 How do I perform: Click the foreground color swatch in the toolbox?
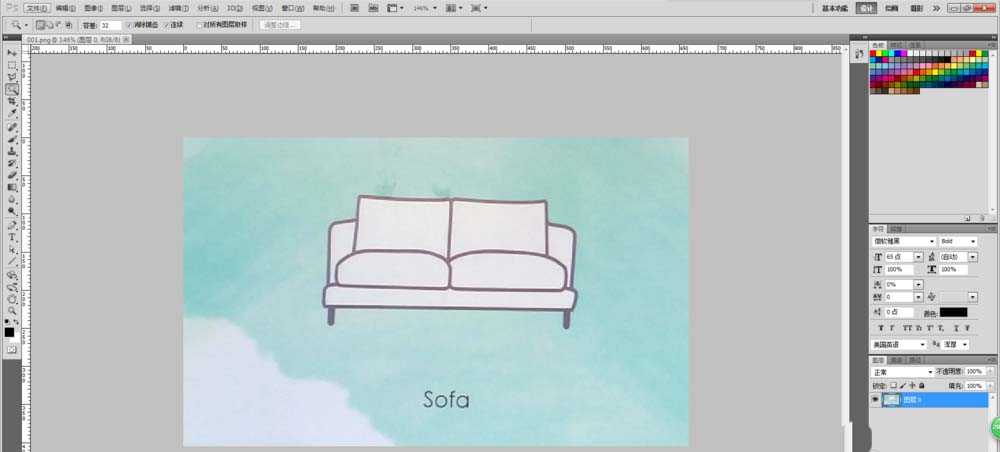(x=9, y=331)
